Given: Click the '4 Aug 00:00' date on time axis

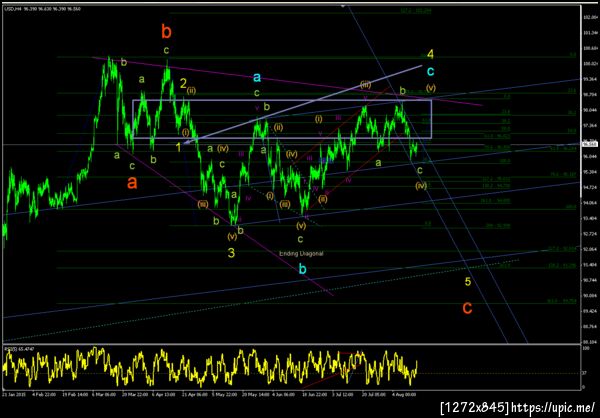Looking at the screenshot, I should click(404, 393).
